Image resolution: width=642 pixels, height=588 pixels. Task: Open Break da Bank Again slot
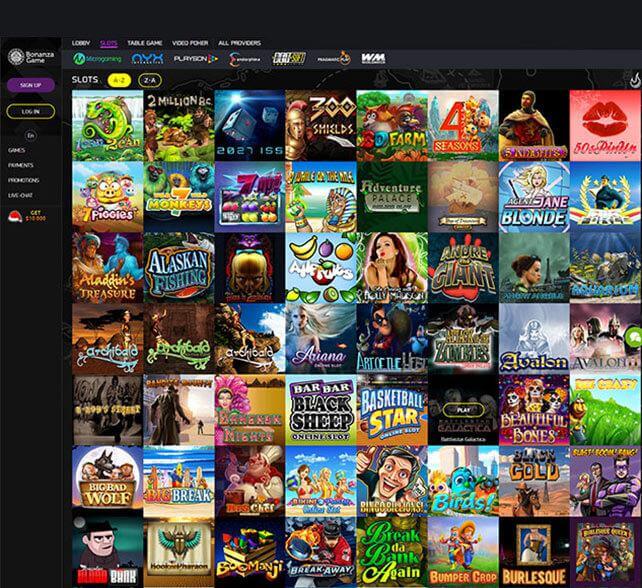coord(392,552)
